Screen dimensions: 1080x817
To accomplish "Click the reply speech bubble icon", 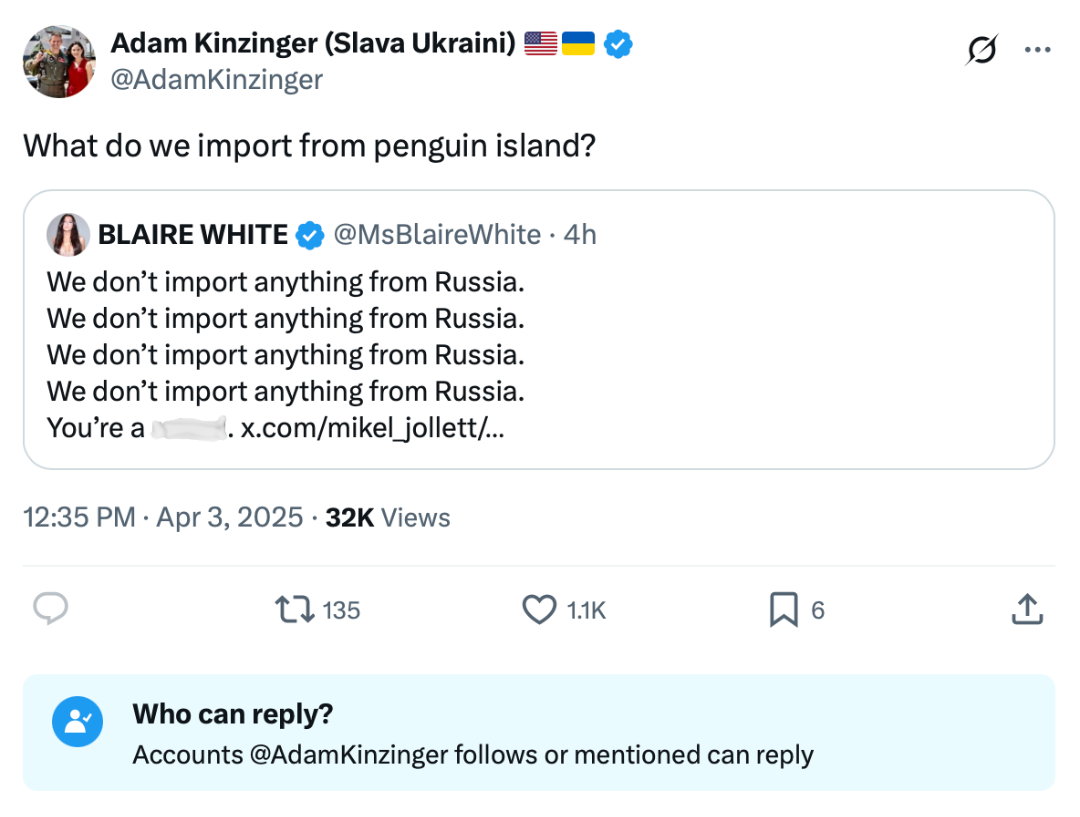I will coord(50,609).
